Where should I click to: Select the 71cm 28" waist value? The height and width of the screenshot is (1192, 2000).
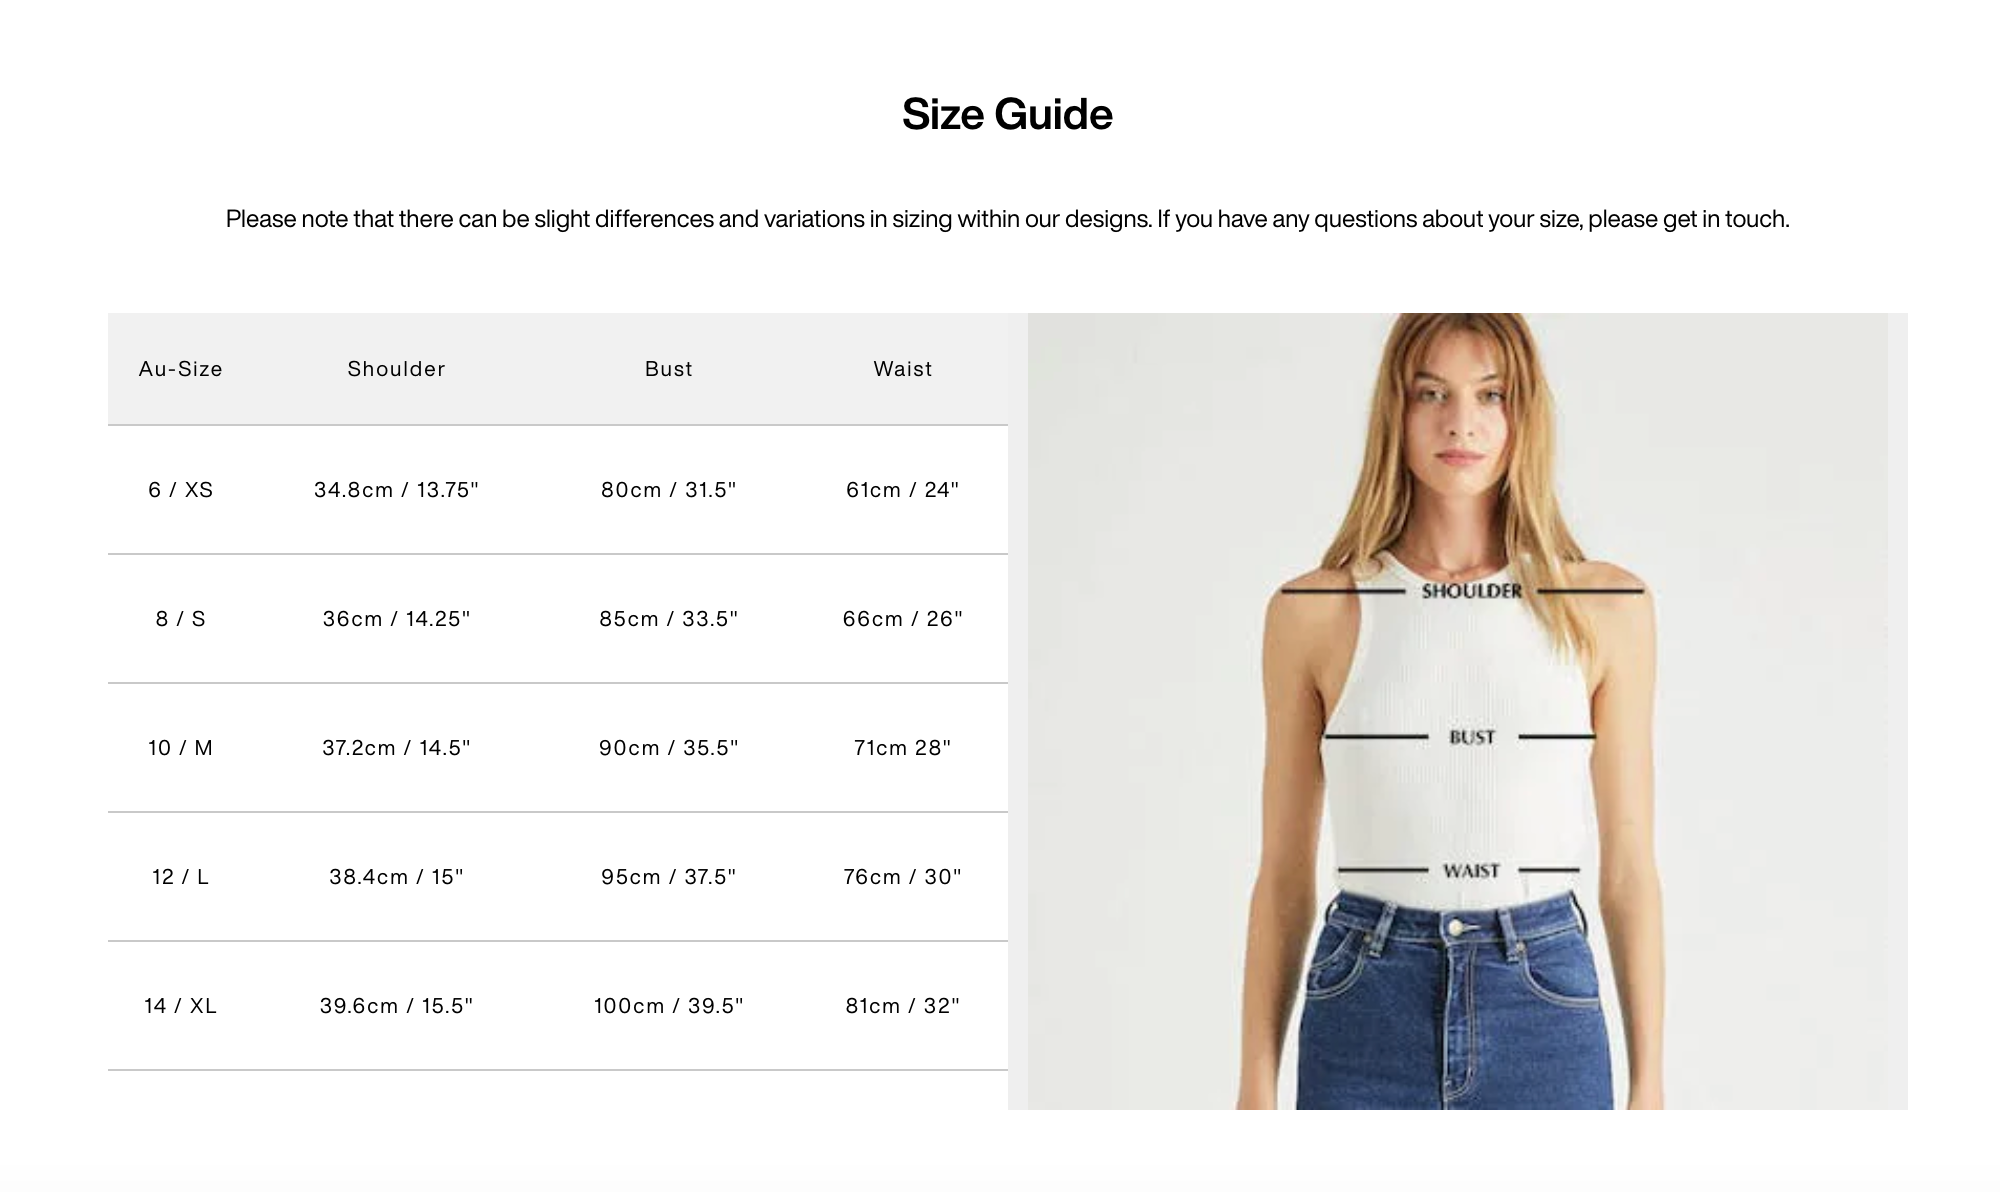[x=902, y=748]
